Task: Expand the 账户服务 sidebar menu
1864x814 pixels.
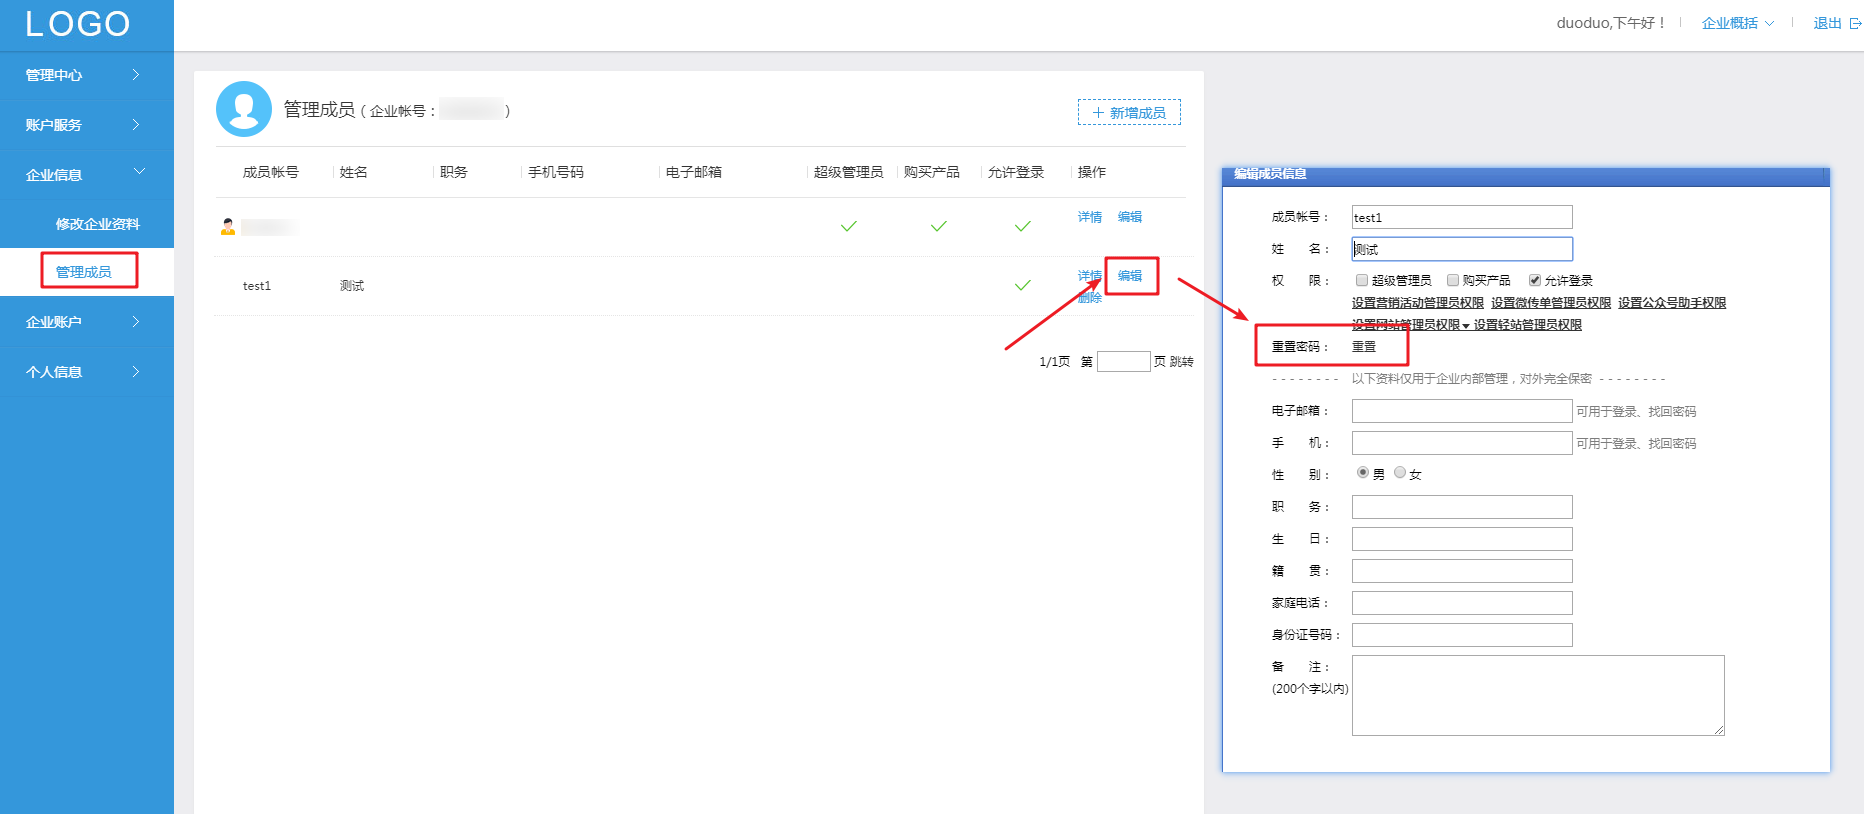Action: click(87, 125)
